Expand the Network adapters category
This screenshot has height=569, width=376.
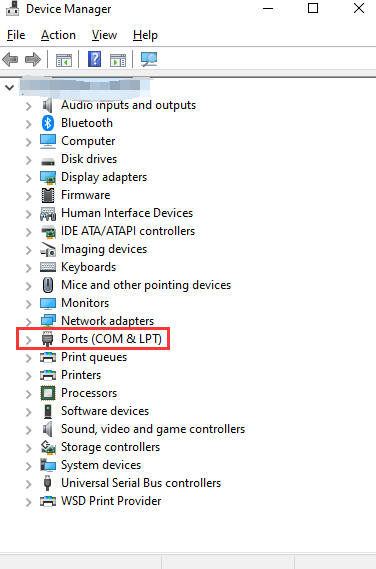(28, 322)
